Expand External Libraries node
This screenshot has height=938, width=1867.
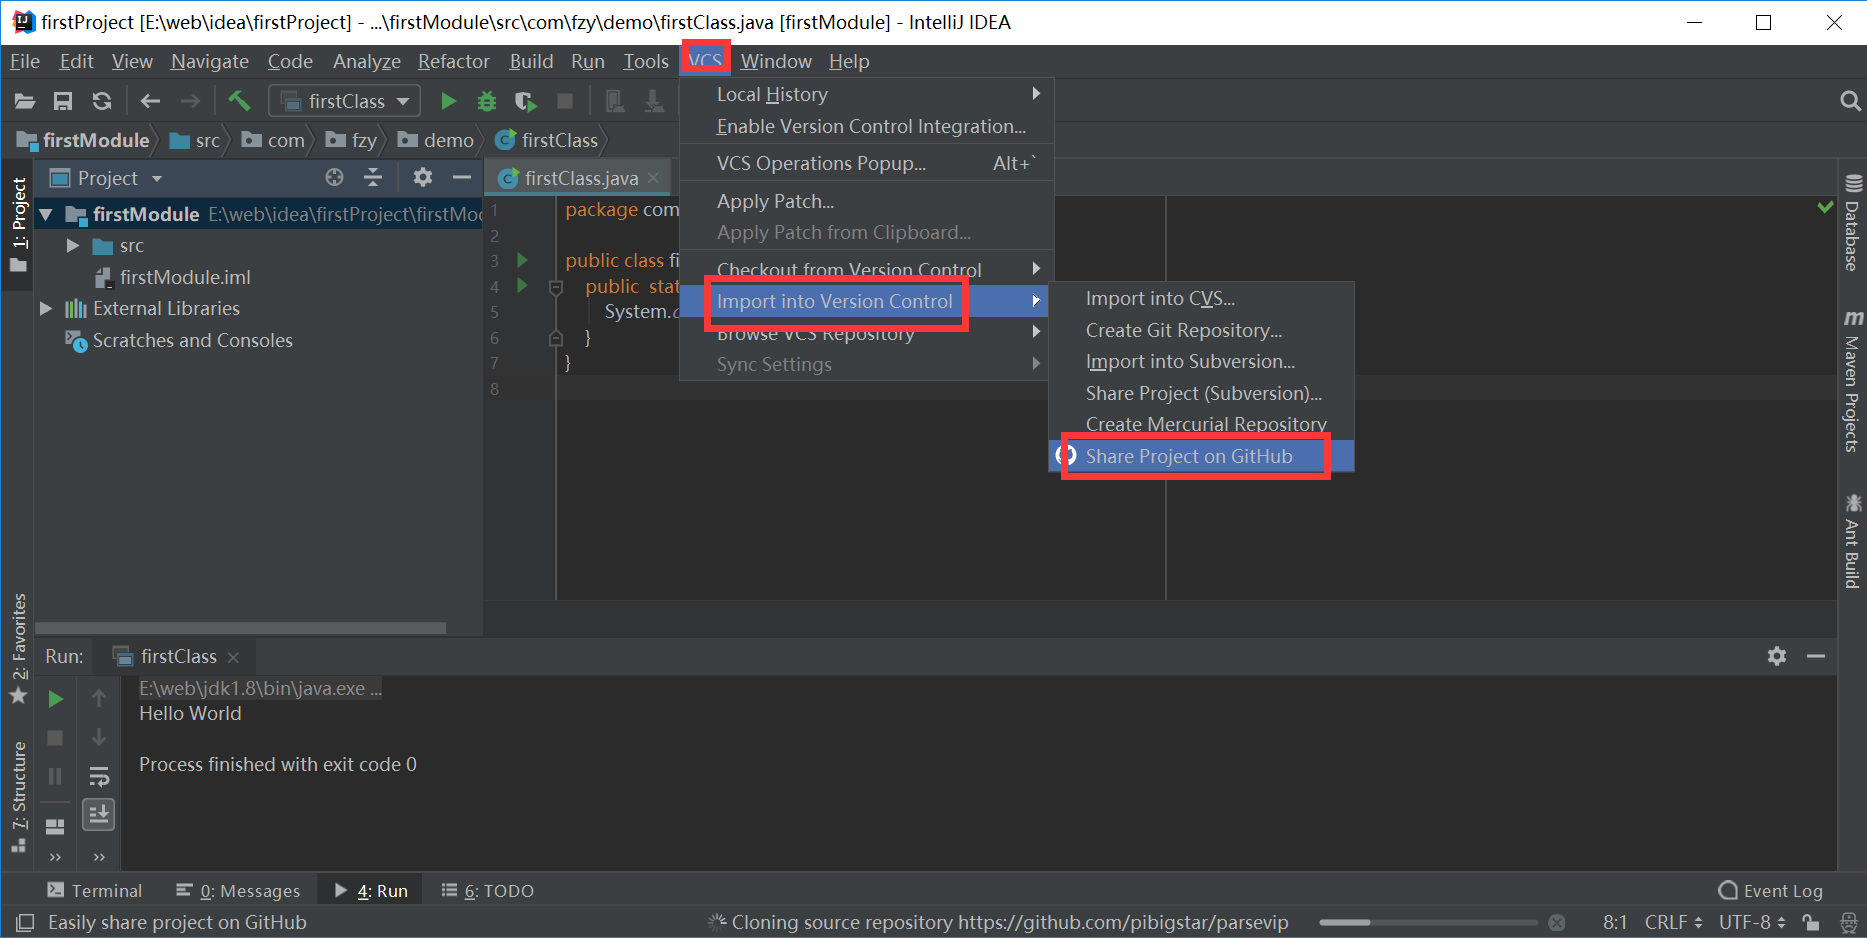point(45,309)
